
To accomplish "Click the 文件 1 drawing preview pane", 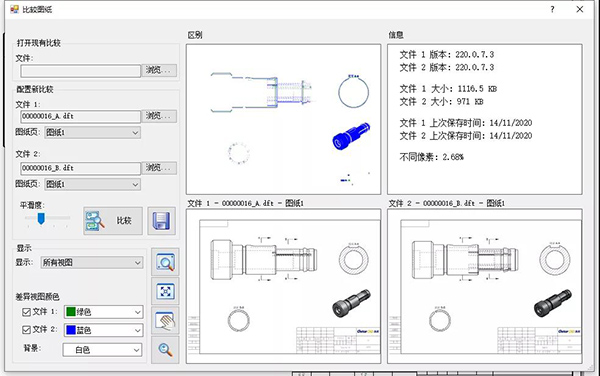I will click(x=284, y=286).
